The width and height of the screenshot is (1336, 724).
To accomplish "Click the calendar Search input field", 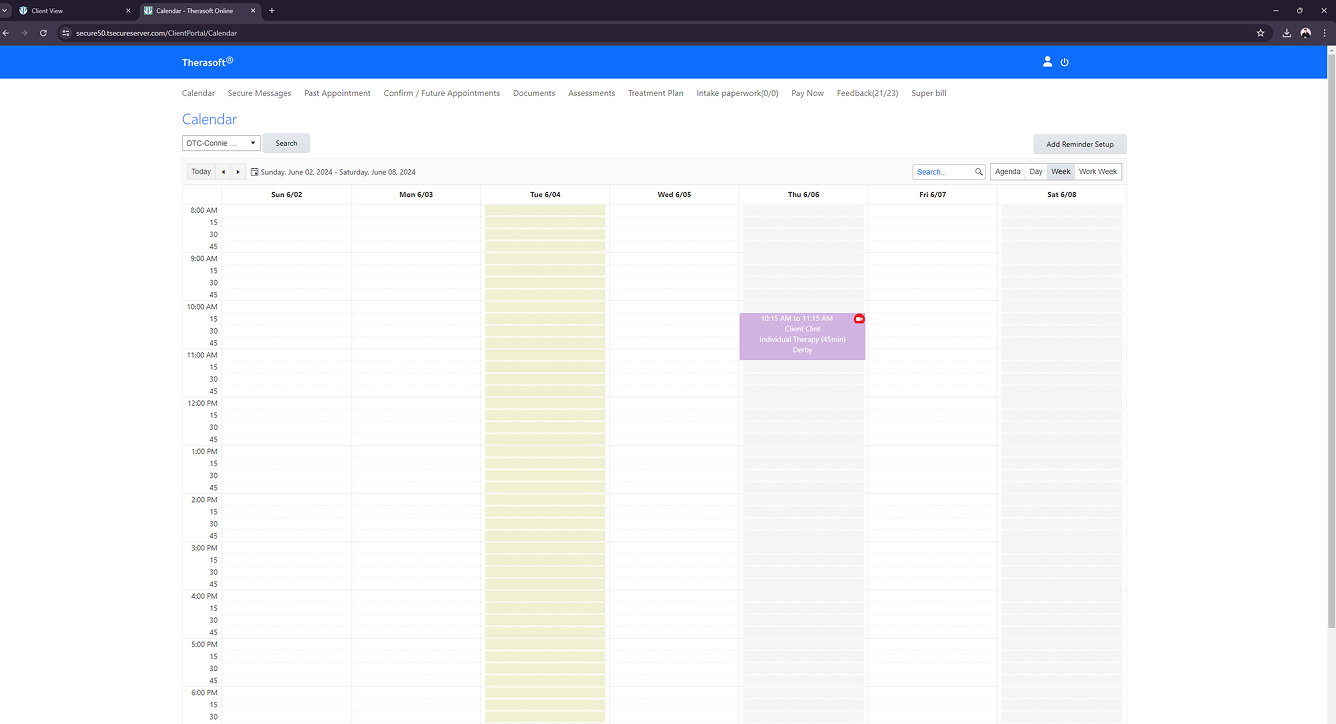I will pyautogui.click(x=943, y=172).
